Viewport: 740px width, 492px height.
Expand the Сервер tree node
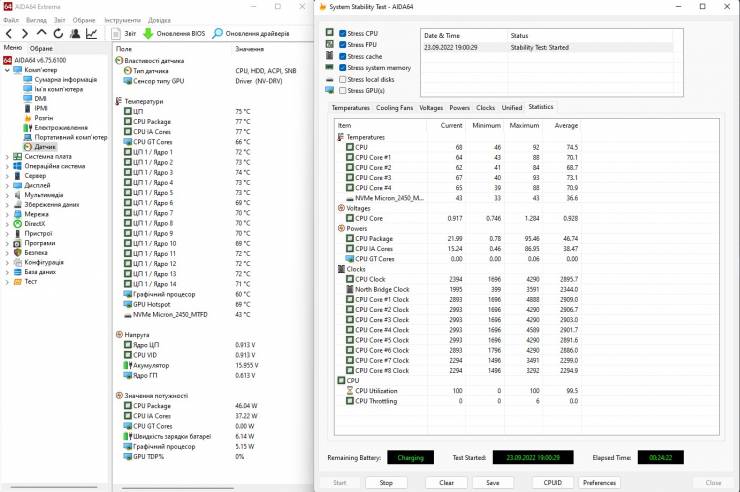pos(7,175)
